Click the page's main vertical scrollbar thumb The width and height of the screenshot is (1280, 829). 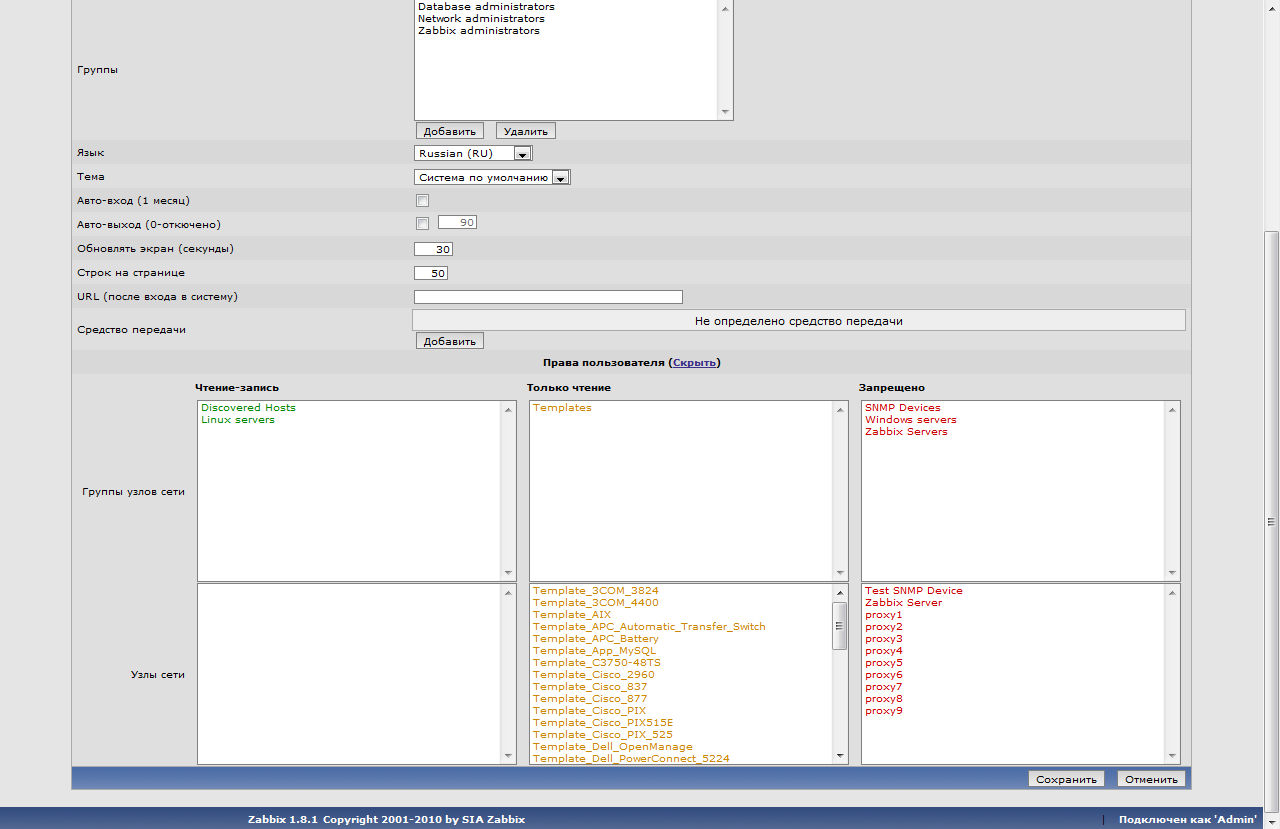[x=1272, y=521]
